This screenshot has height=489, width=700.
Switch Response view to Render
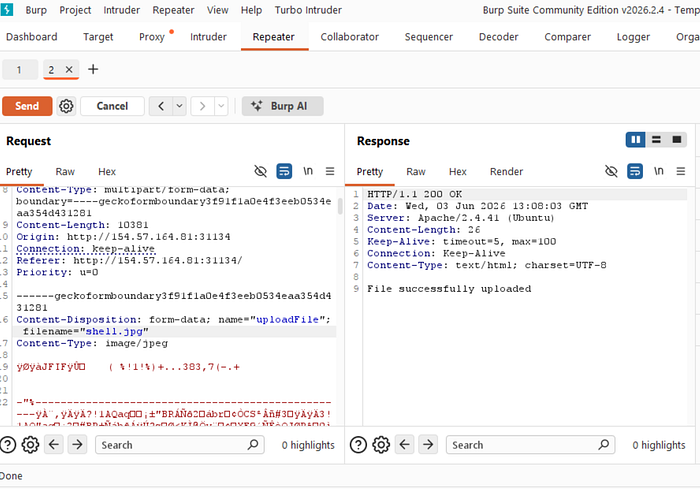506,171
